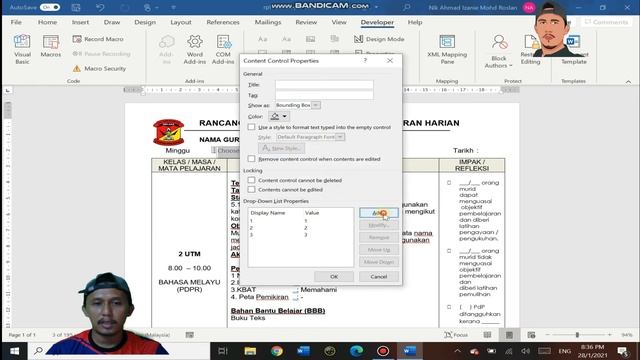Click the Title input field
Image resolution: width=640 pixels, height=360 pixels.
tap(324, 84)
